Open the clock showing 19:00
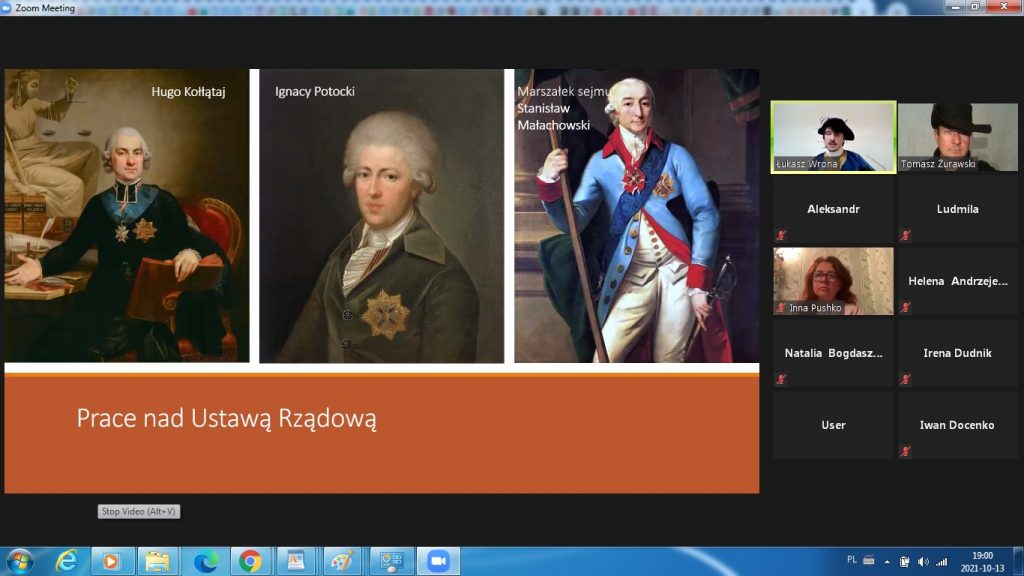 [982, 561]
